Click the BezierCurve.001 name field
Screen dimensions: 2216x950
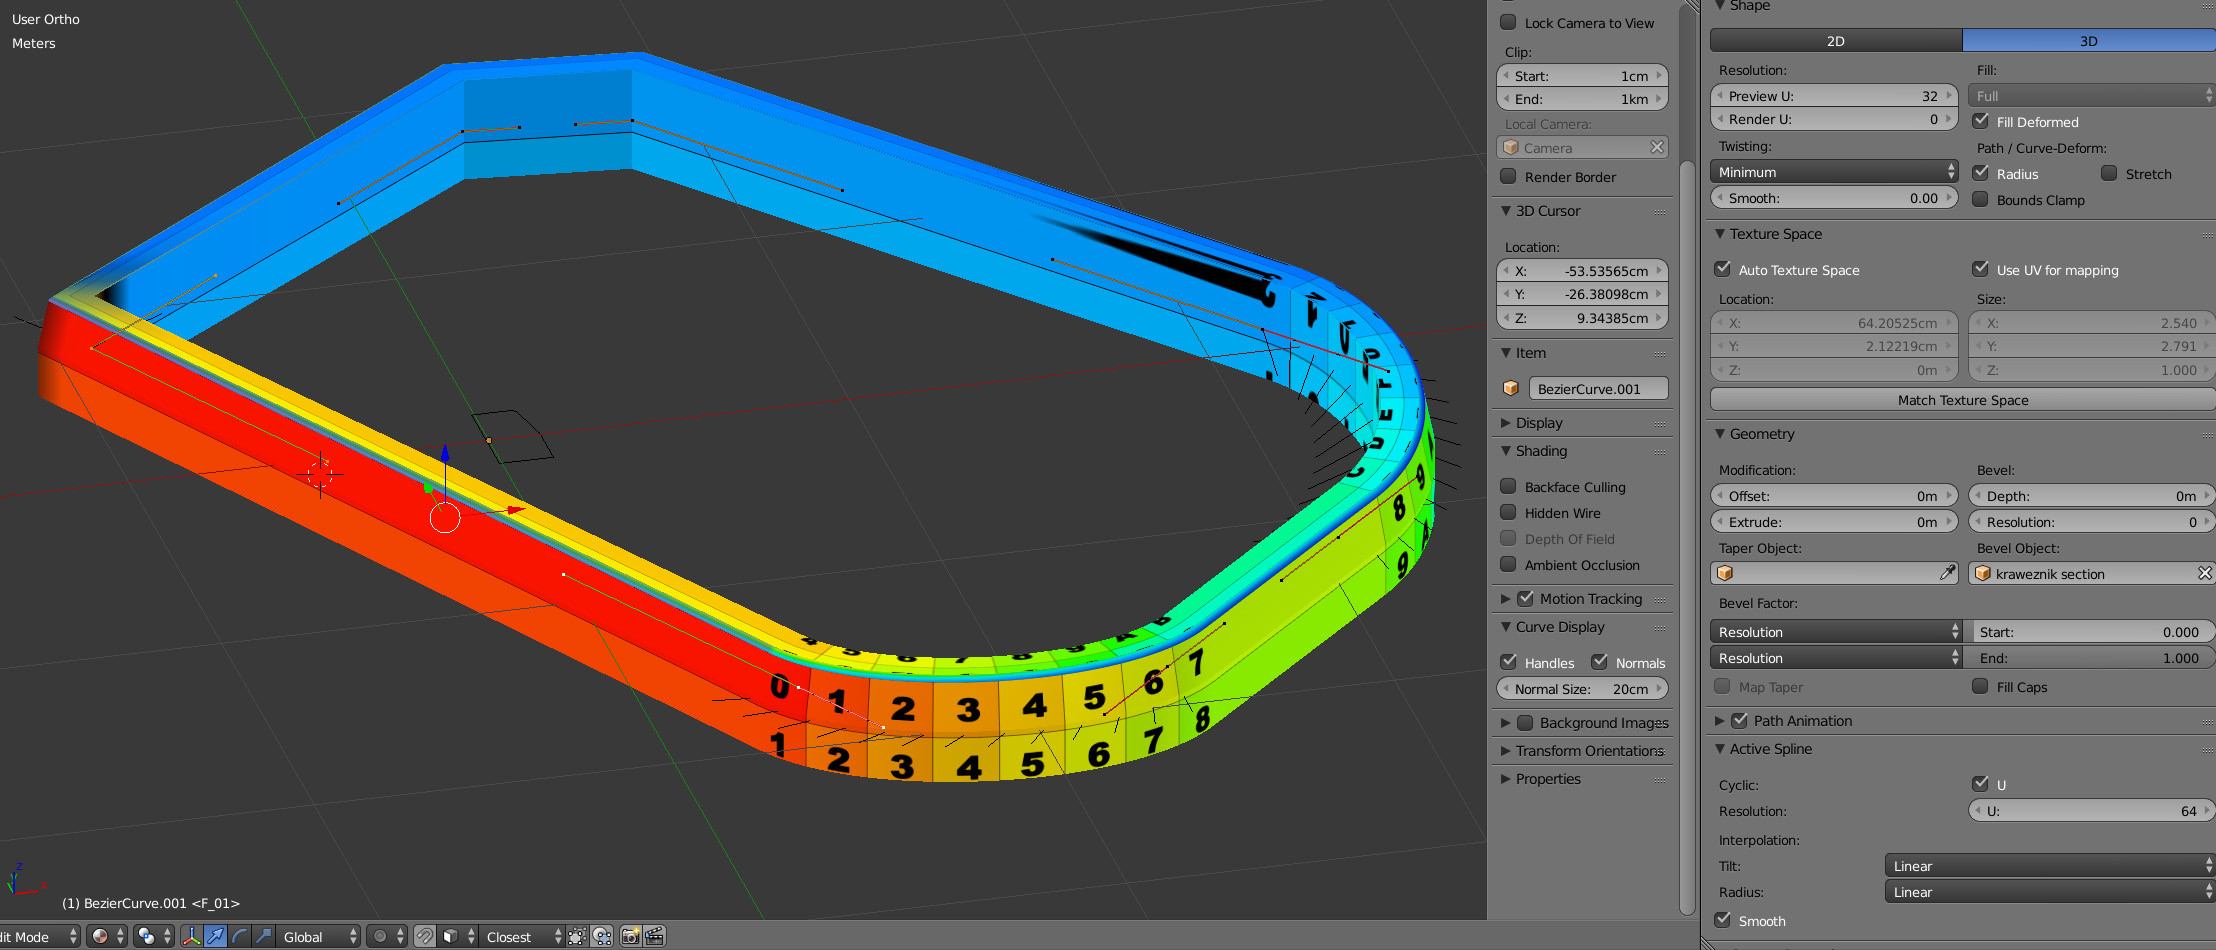tap(1598, 388)
